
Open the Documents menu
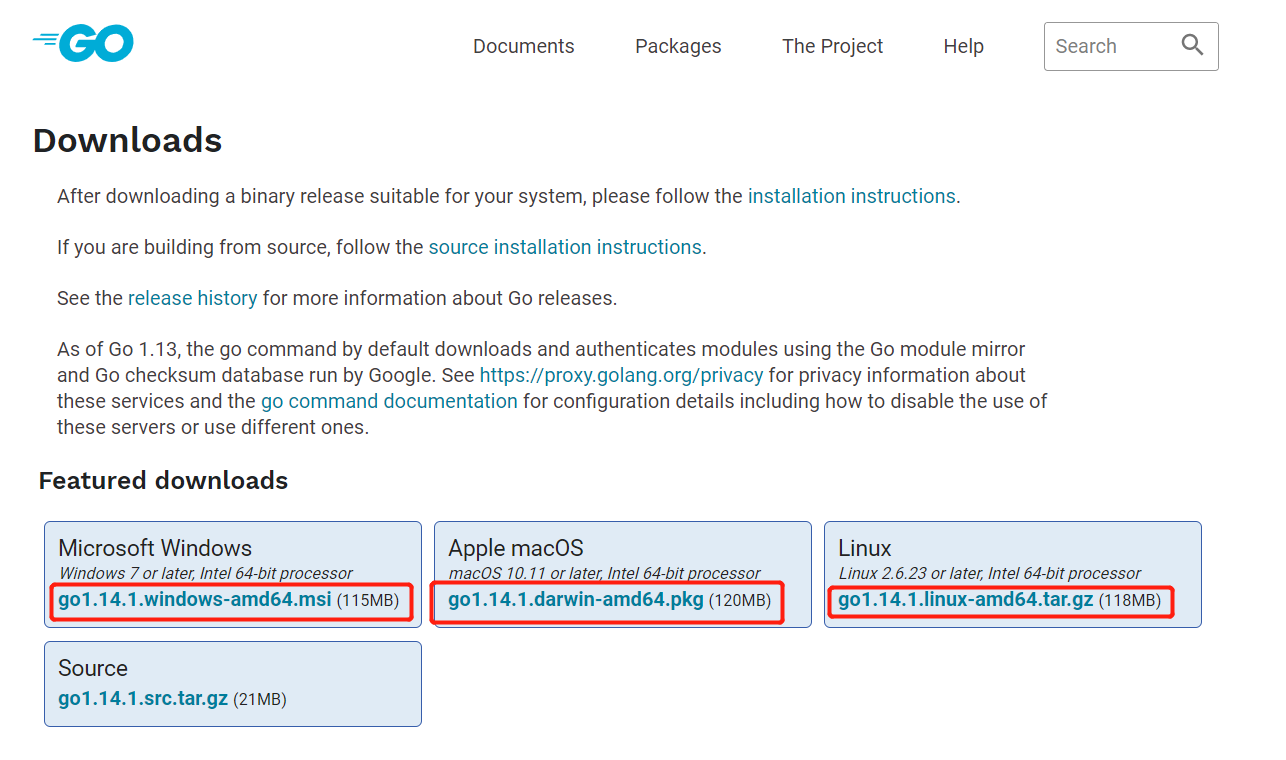coord(524,46)
